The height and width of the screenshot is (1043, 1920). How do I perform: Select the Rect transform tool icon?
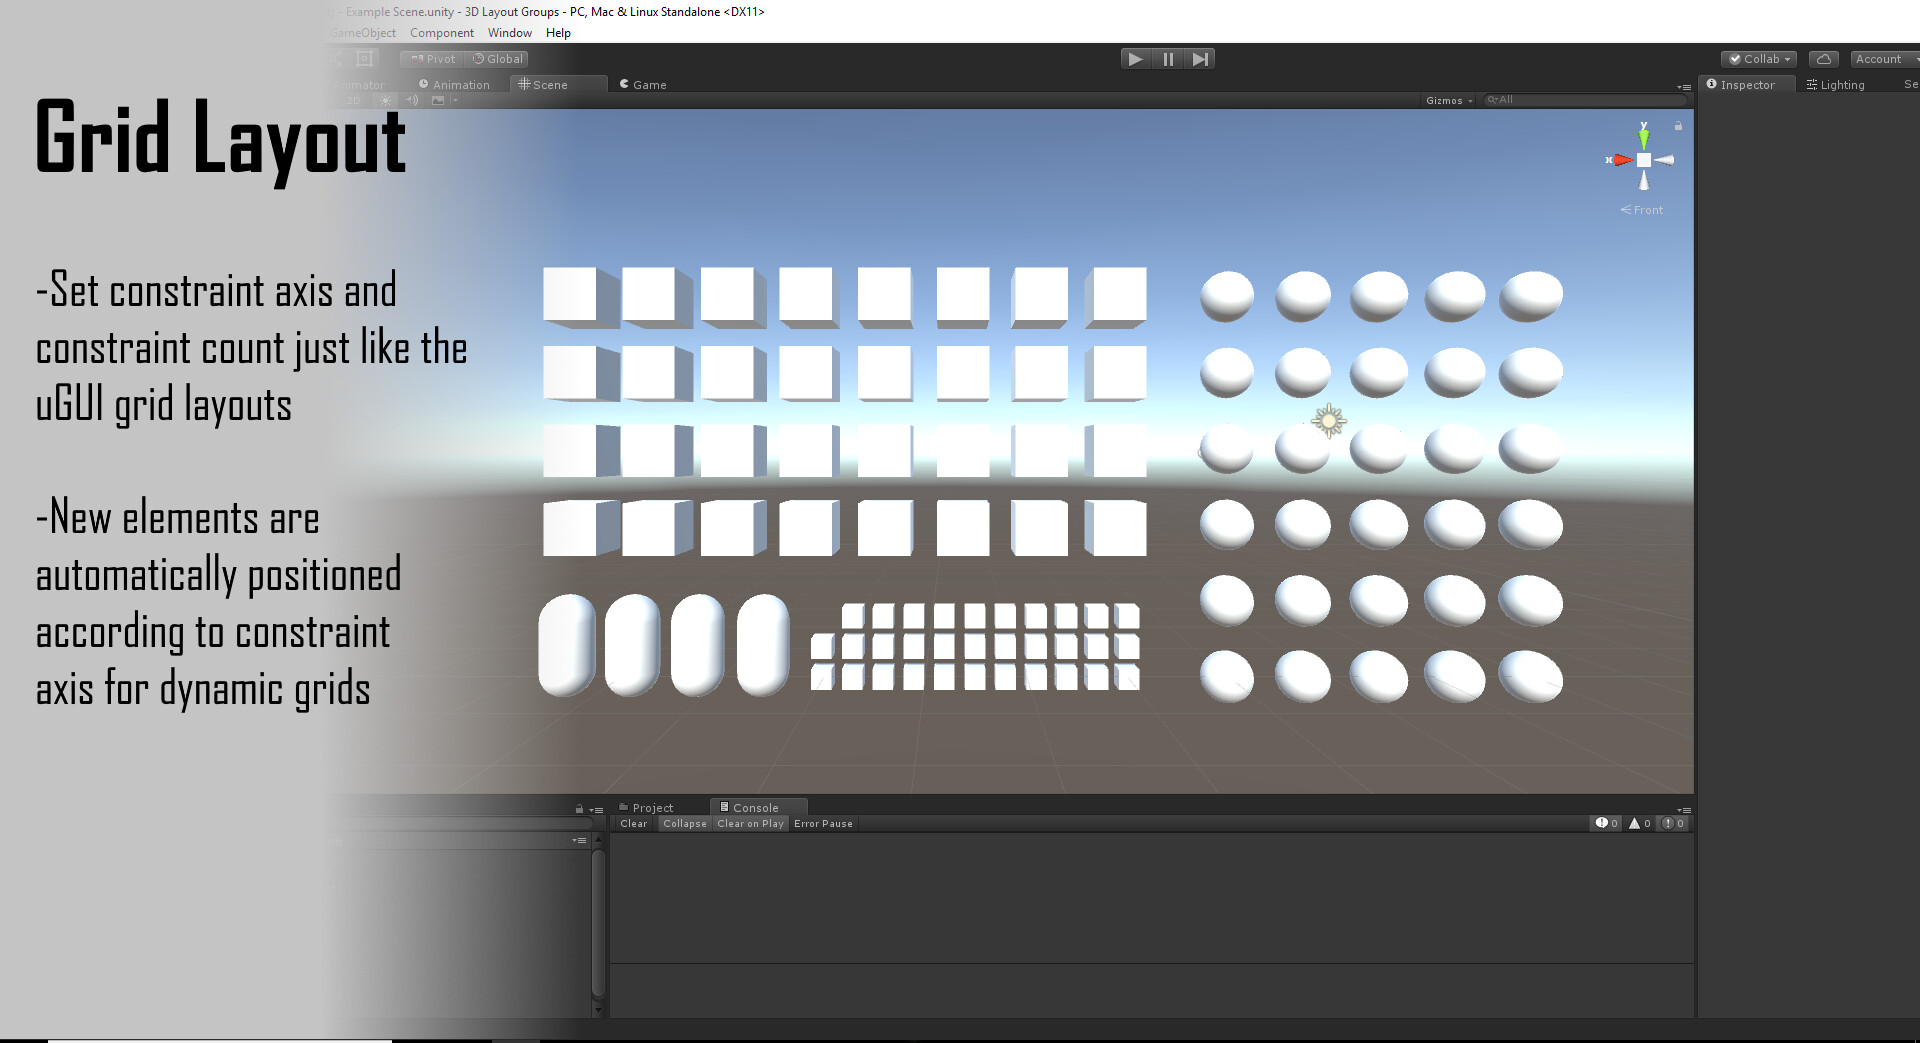365,59
